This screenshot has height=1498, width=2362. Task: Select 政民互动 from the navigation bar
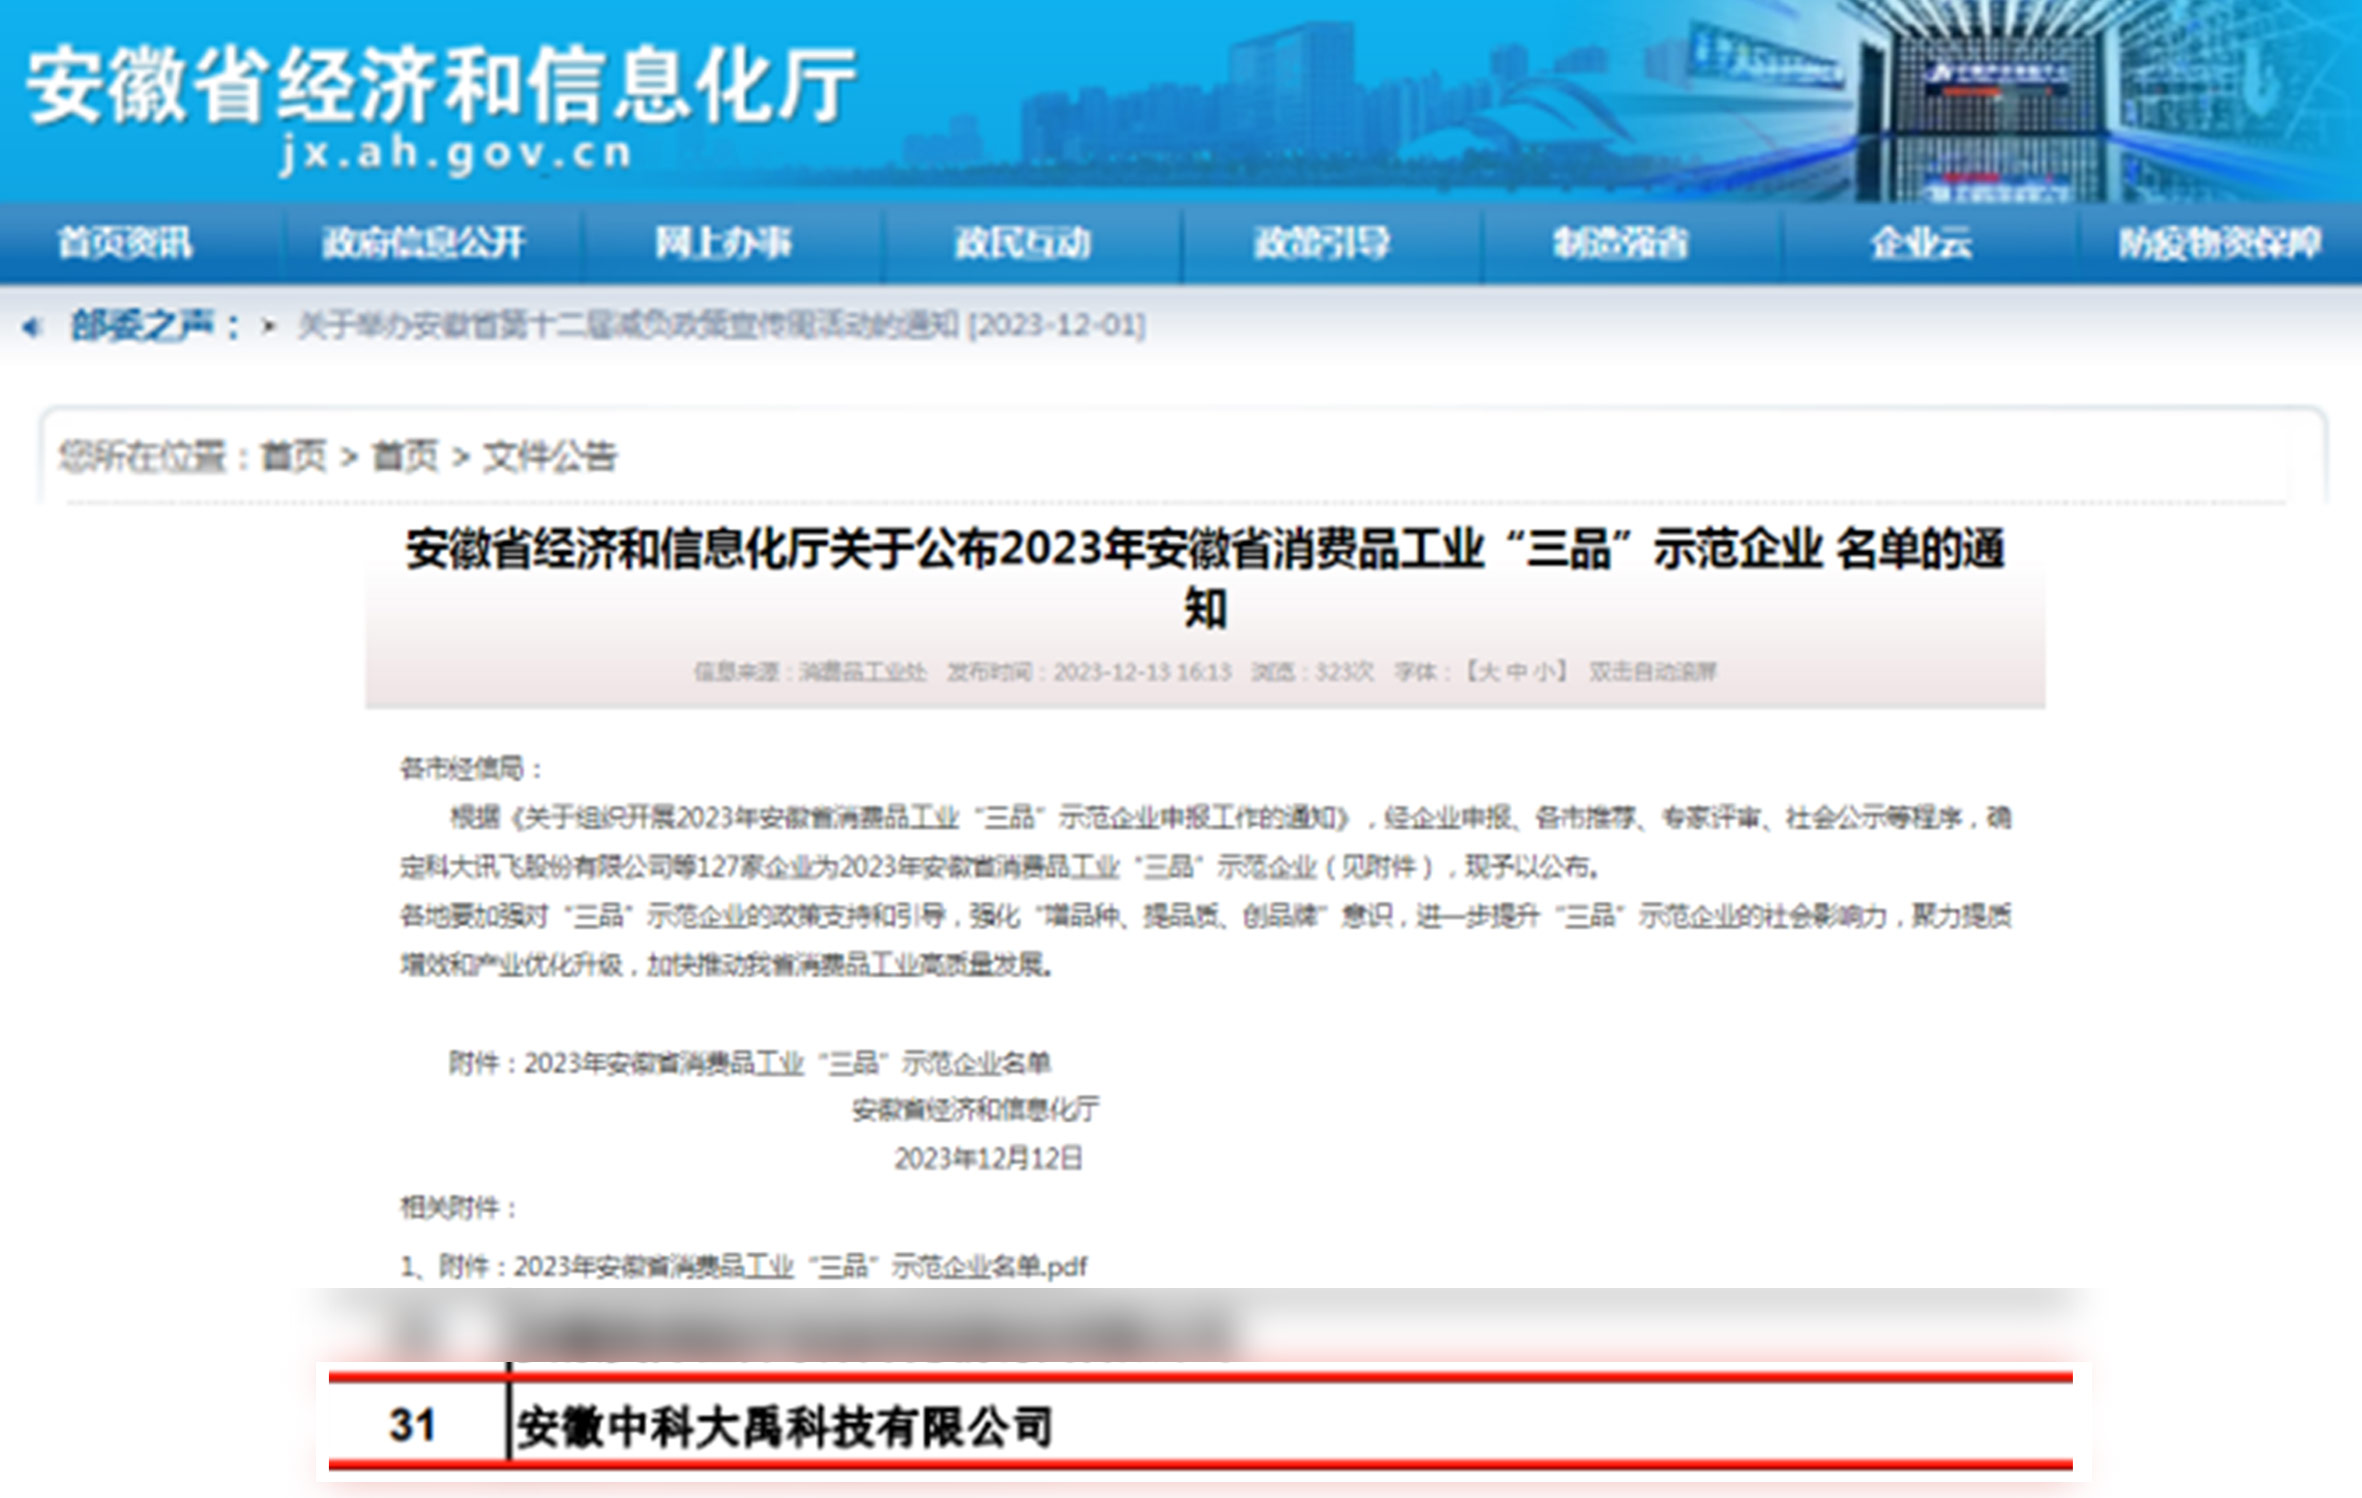point(1022,242)
